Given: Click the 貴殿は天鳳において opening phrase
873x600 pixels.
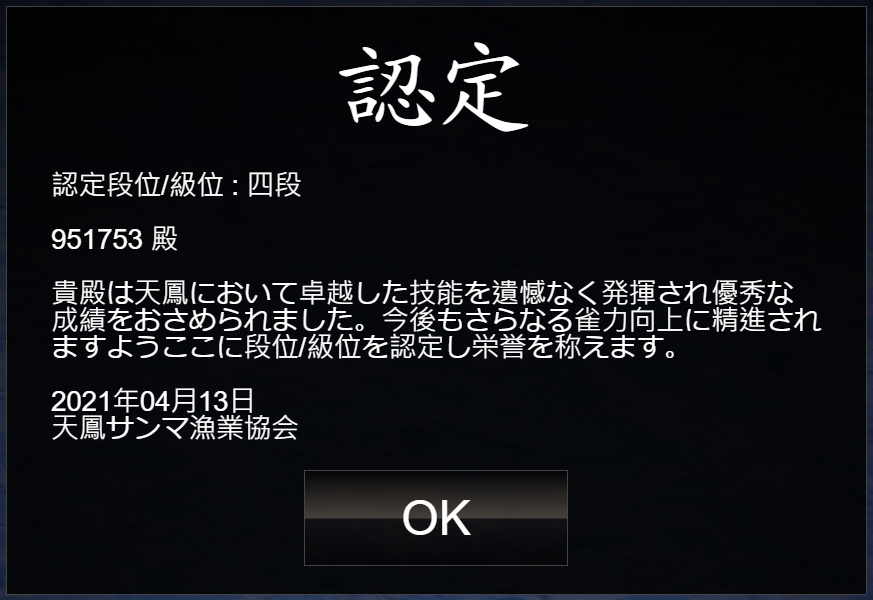Looking at the screenshot, I should [176, 293].
